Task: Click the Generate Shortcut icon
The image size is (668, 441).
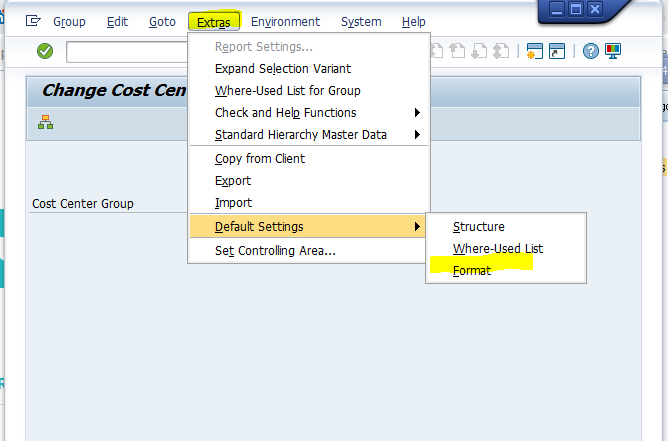Action: pyautogui.click(x=557, y=51)
